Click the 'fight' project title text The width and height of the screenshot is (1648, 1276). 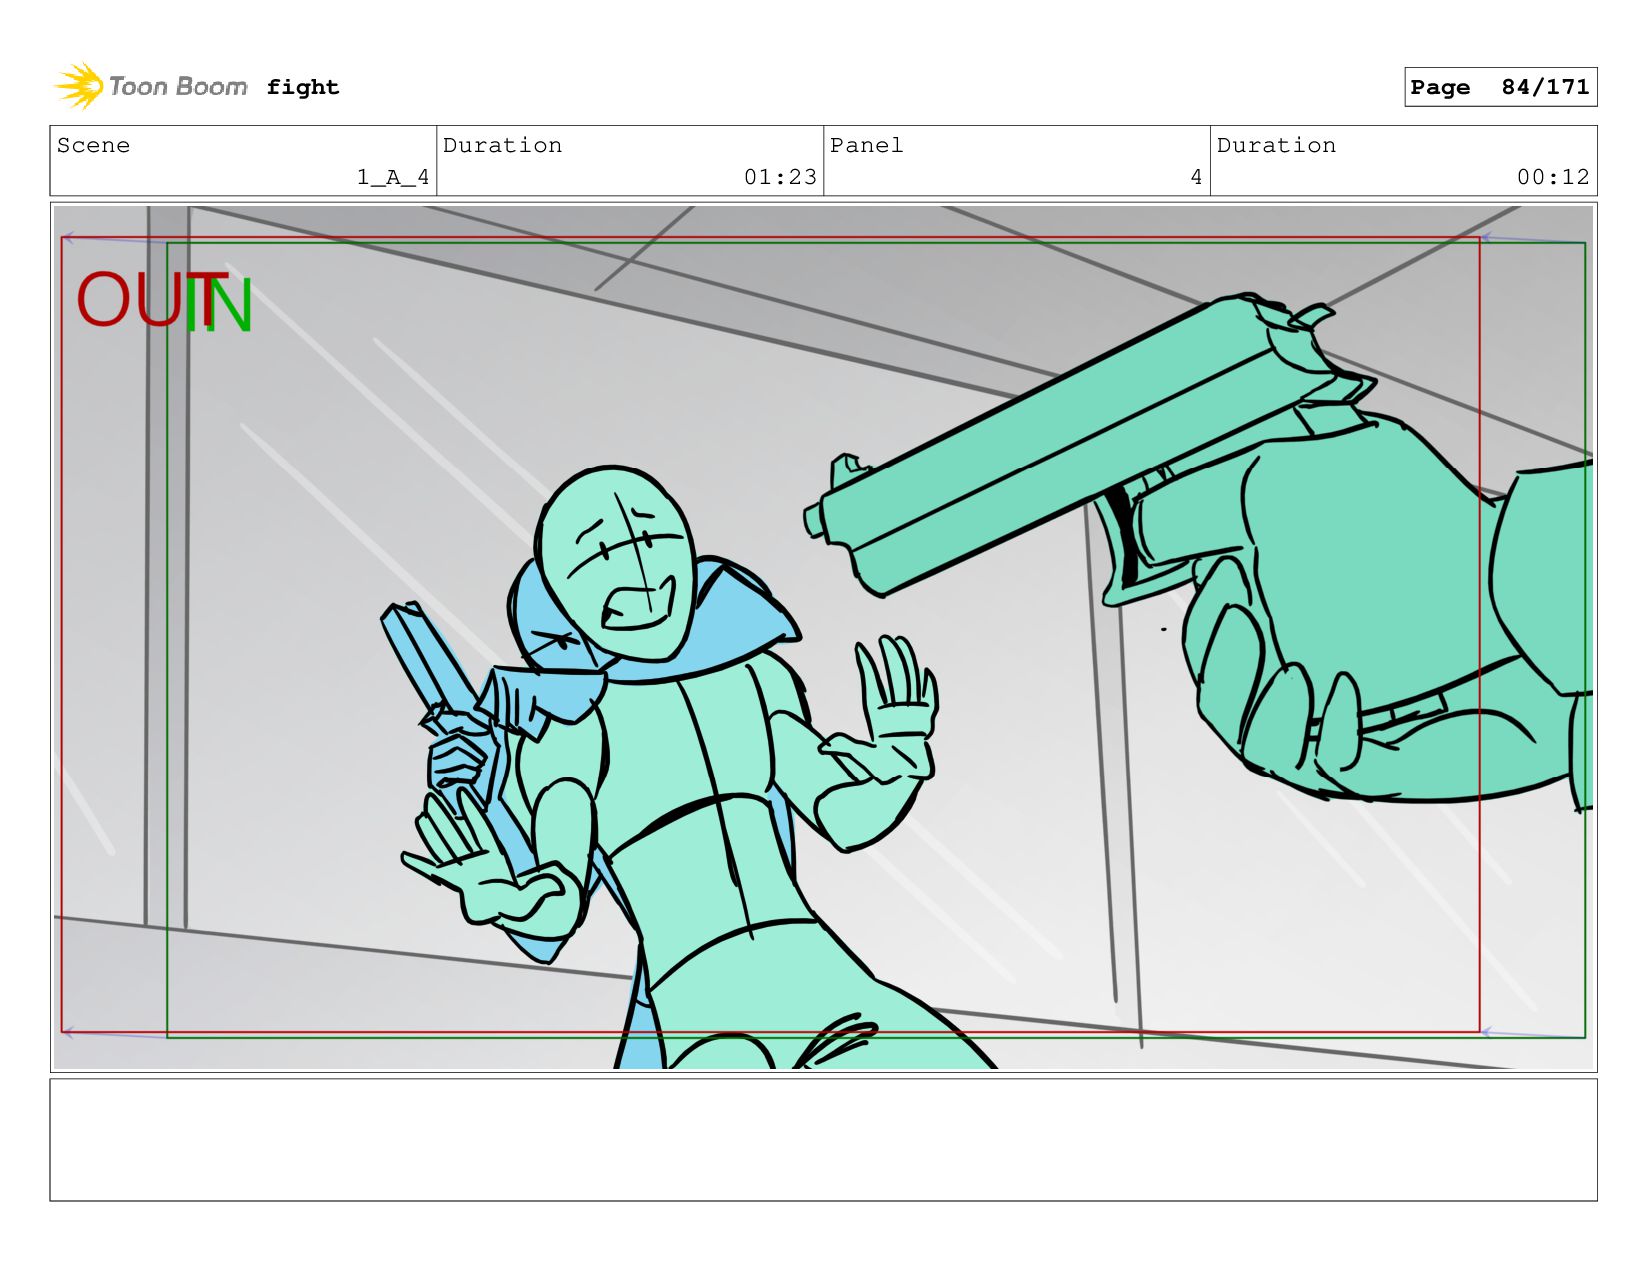(303, 88)
